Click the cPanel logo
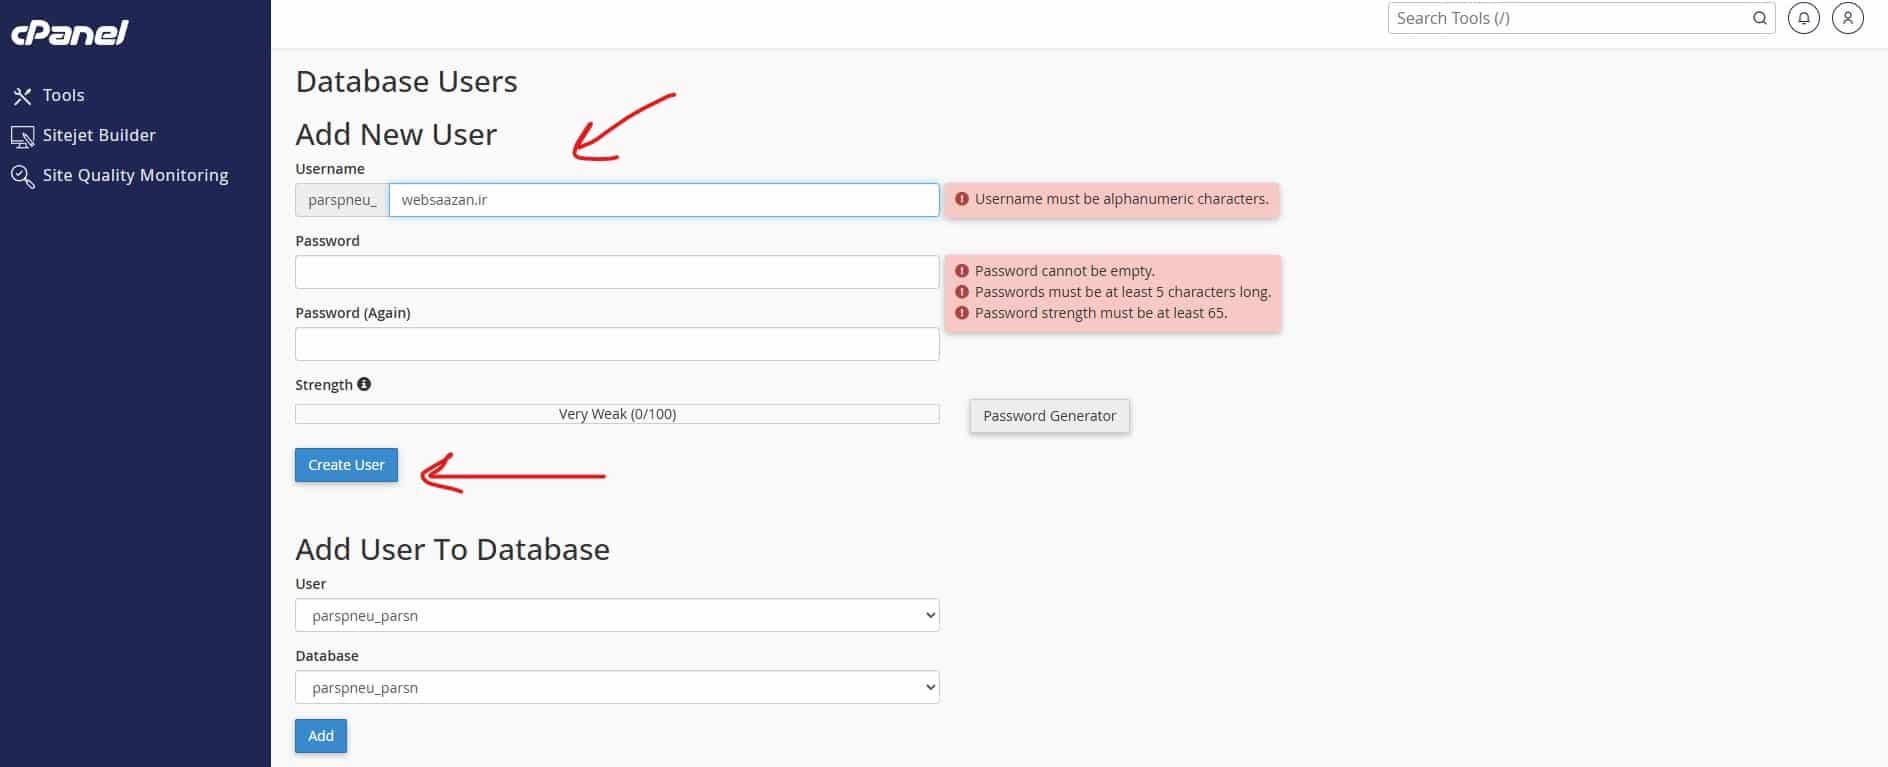The width and height of the screenshot is (1888, 767). pyautogui.click(x=70, y=33)
